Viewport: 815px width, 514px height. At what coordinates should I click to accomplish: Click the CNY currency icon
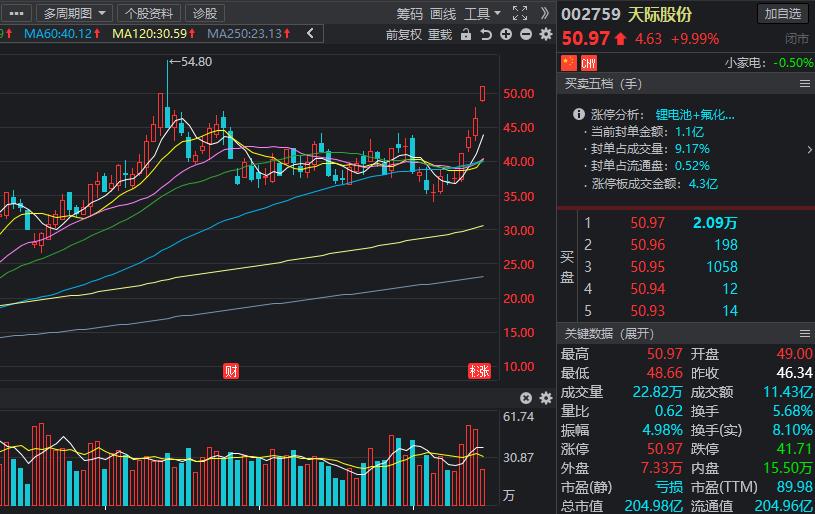pos(588,63)
